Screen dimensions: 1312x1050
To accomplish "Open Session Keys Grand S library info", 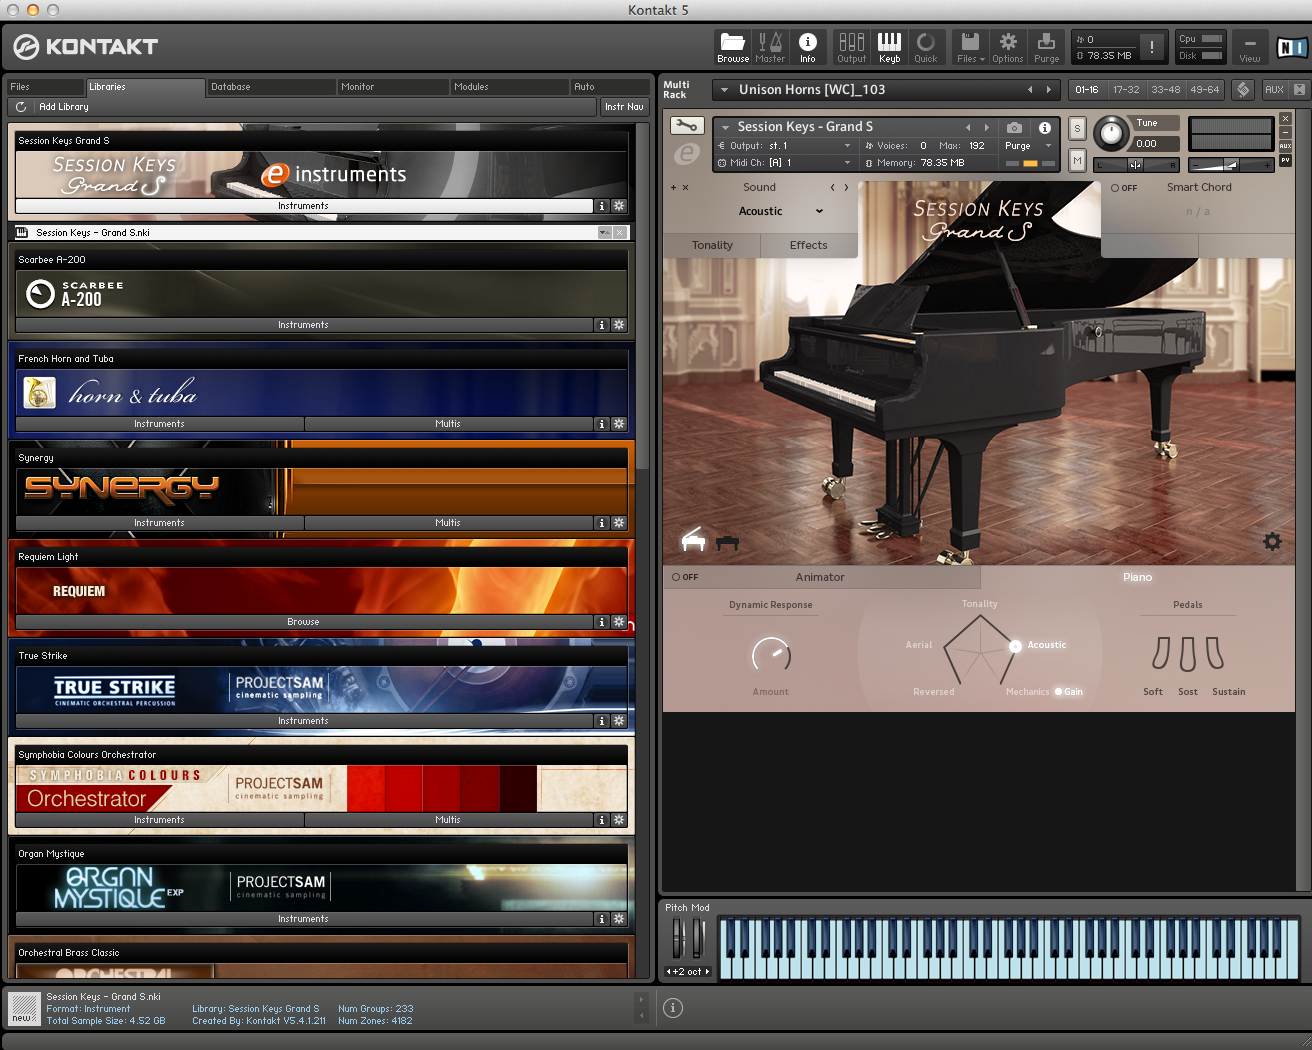I will point(602,206).
